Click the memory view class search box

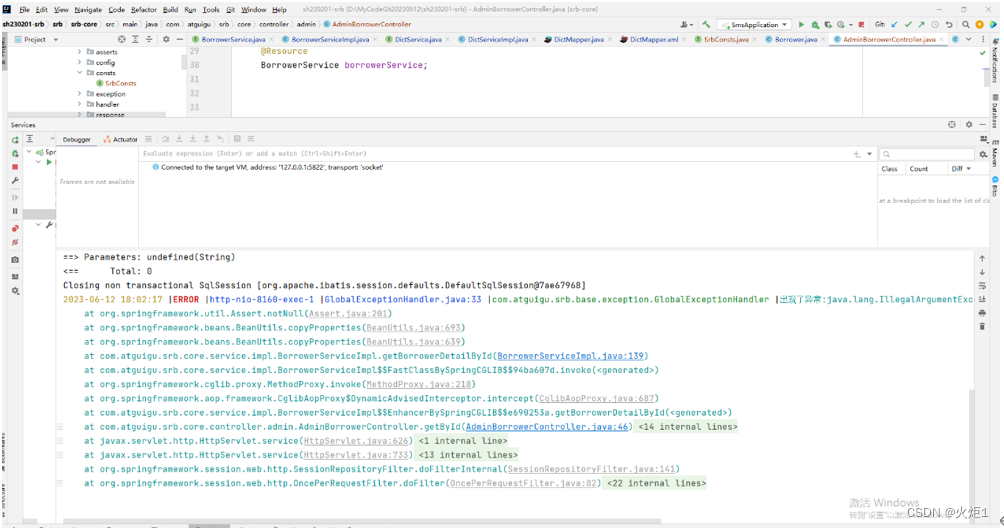pyautogui.click(x=927, y=154)
